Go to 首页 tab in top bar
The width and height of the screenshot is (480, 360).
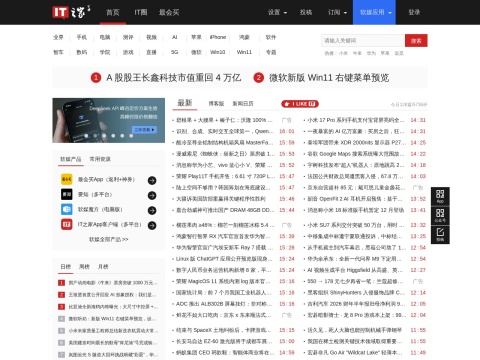[113, 12]
